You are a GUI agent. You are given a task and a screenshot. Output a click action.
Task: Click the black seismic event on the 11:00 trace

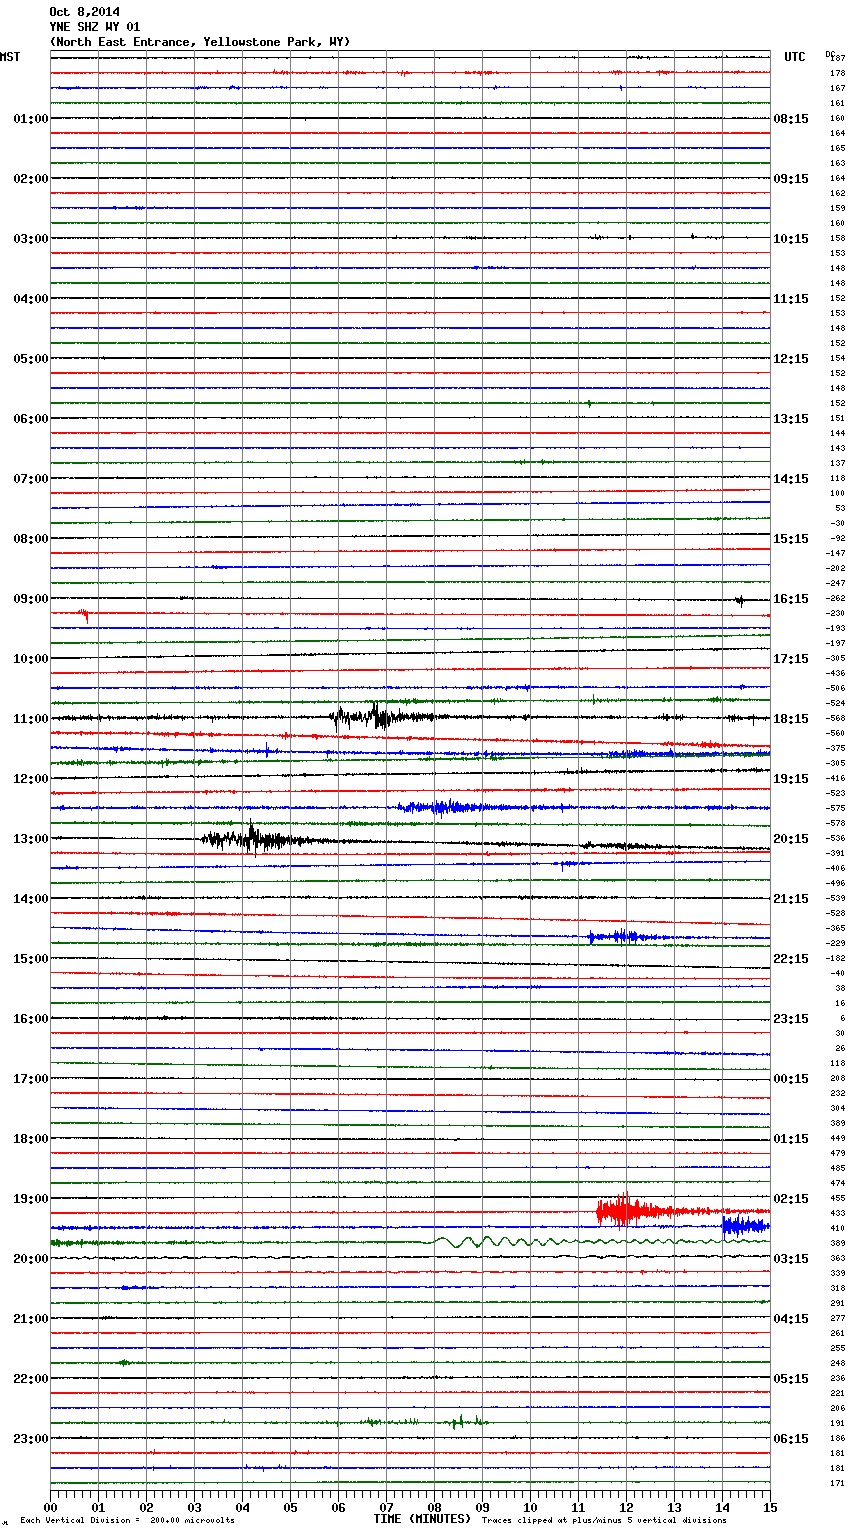(x=380, y=716)
